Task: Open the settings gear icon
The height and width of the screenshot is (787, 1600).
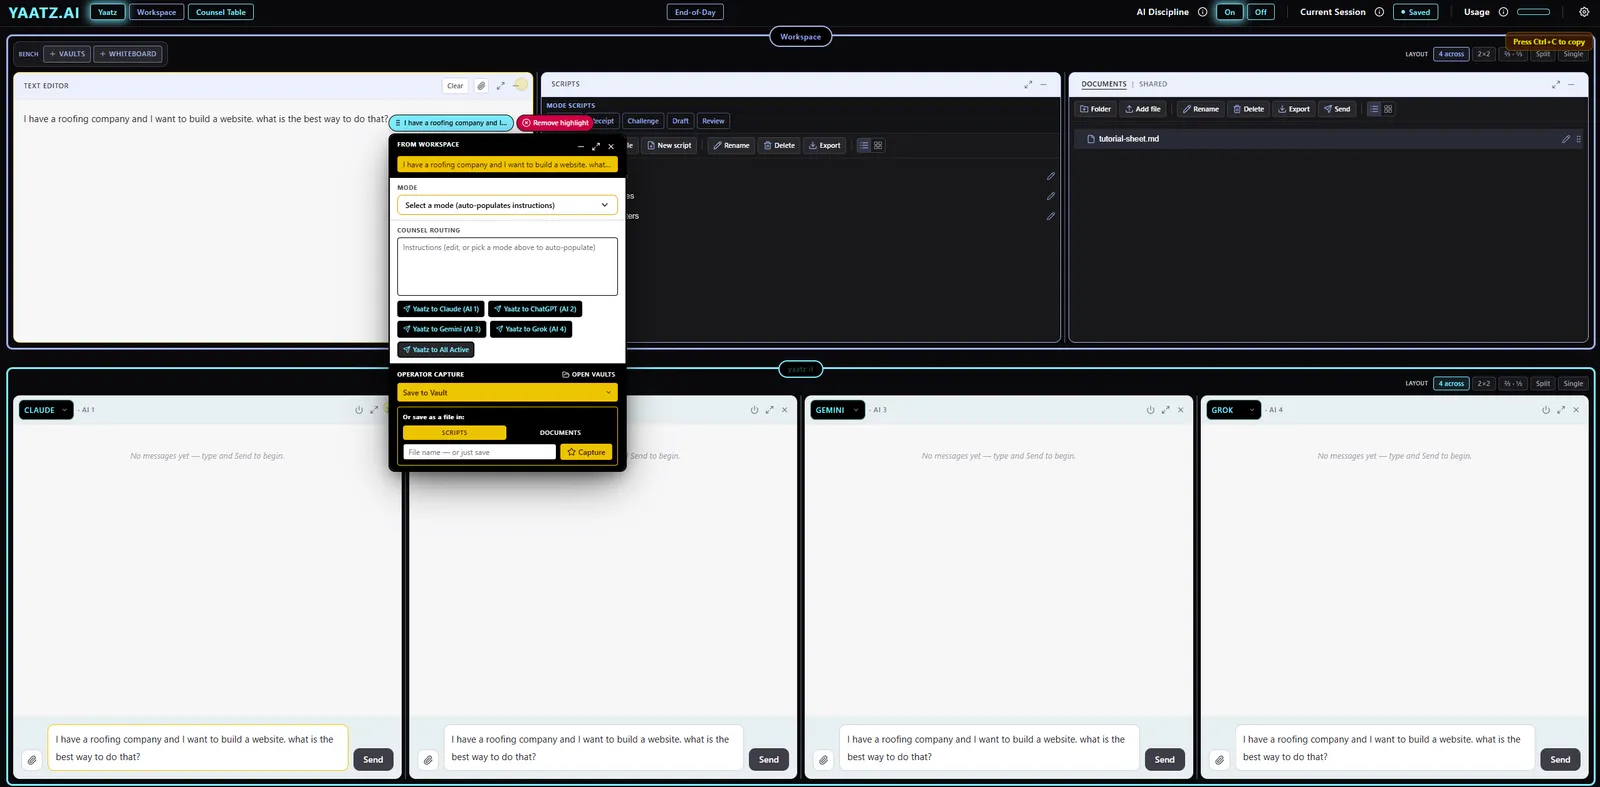Action: coord(1584,12)
